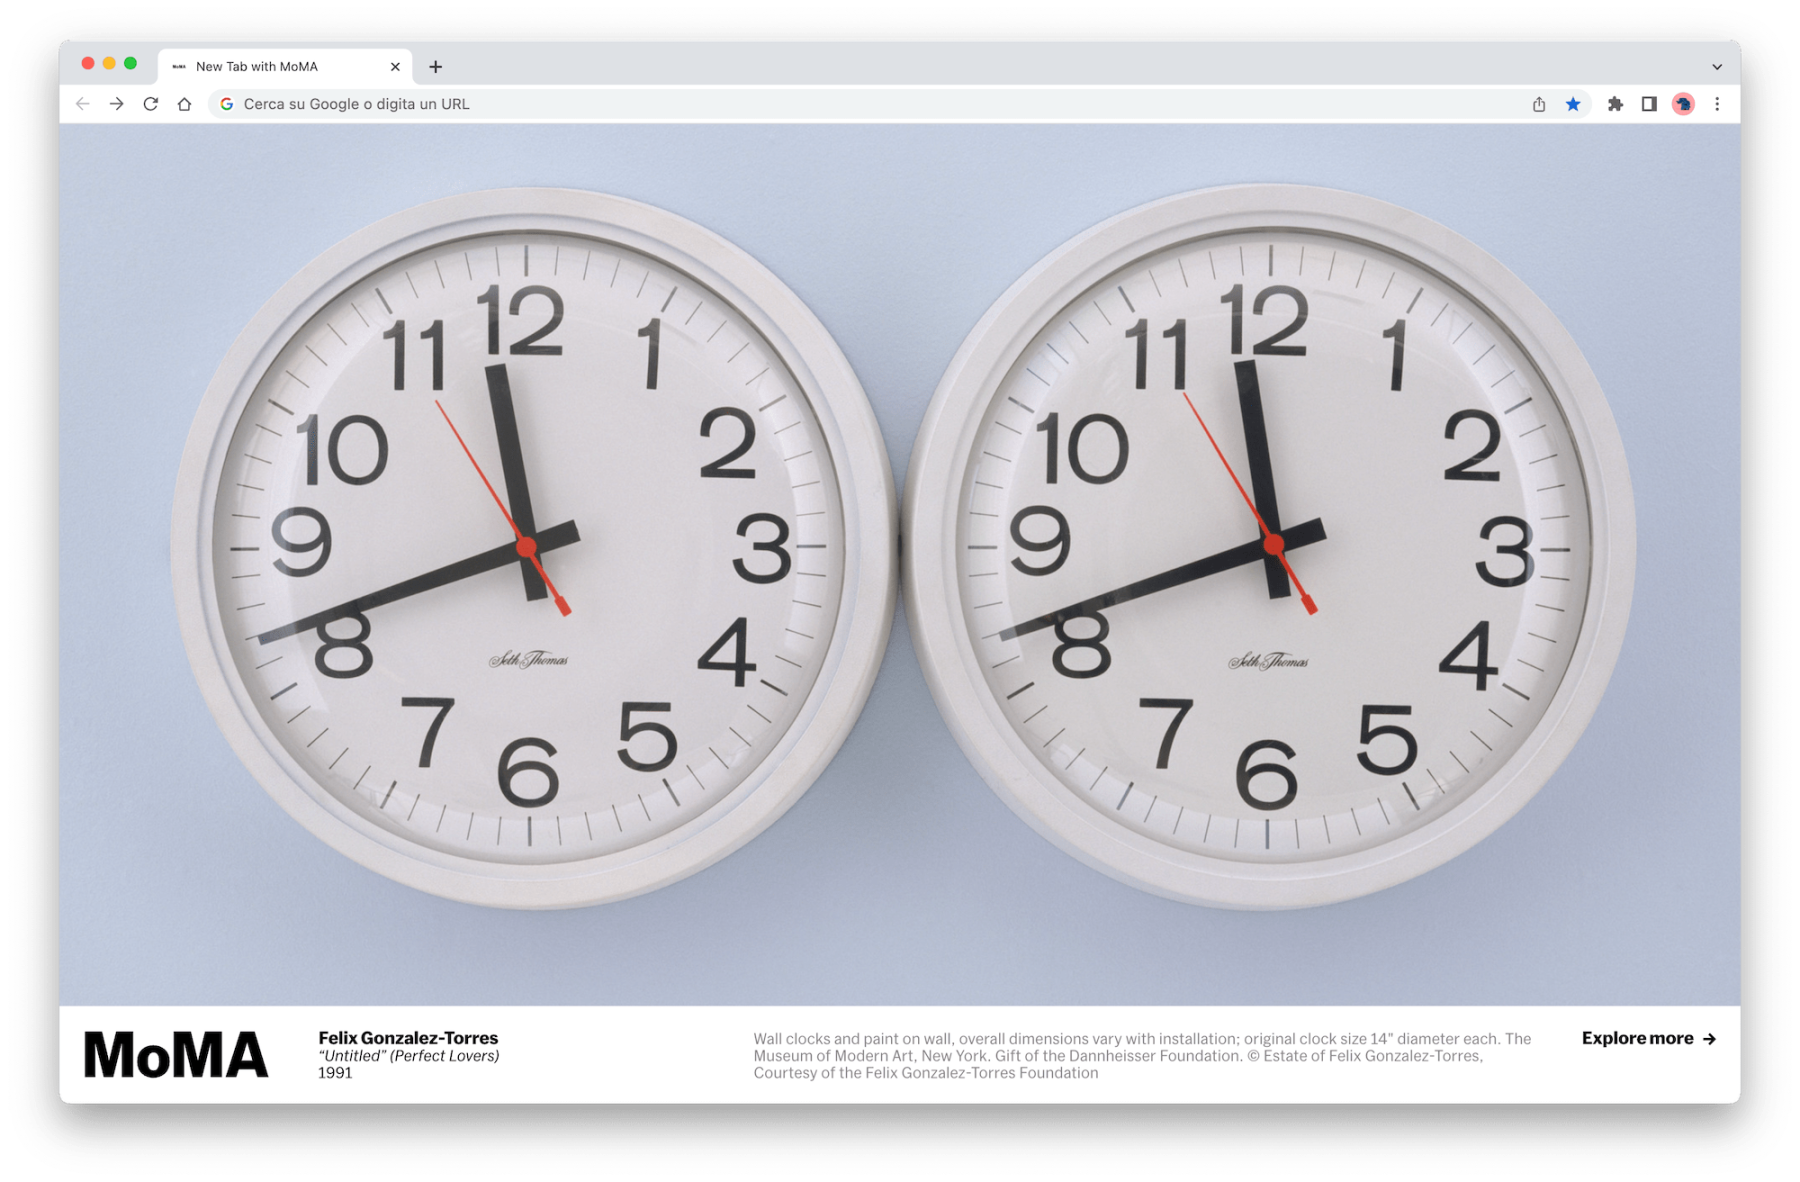
Task: Click the "Untitled" (Perfect Lovers) title
Action: [x=408, y=1056]
